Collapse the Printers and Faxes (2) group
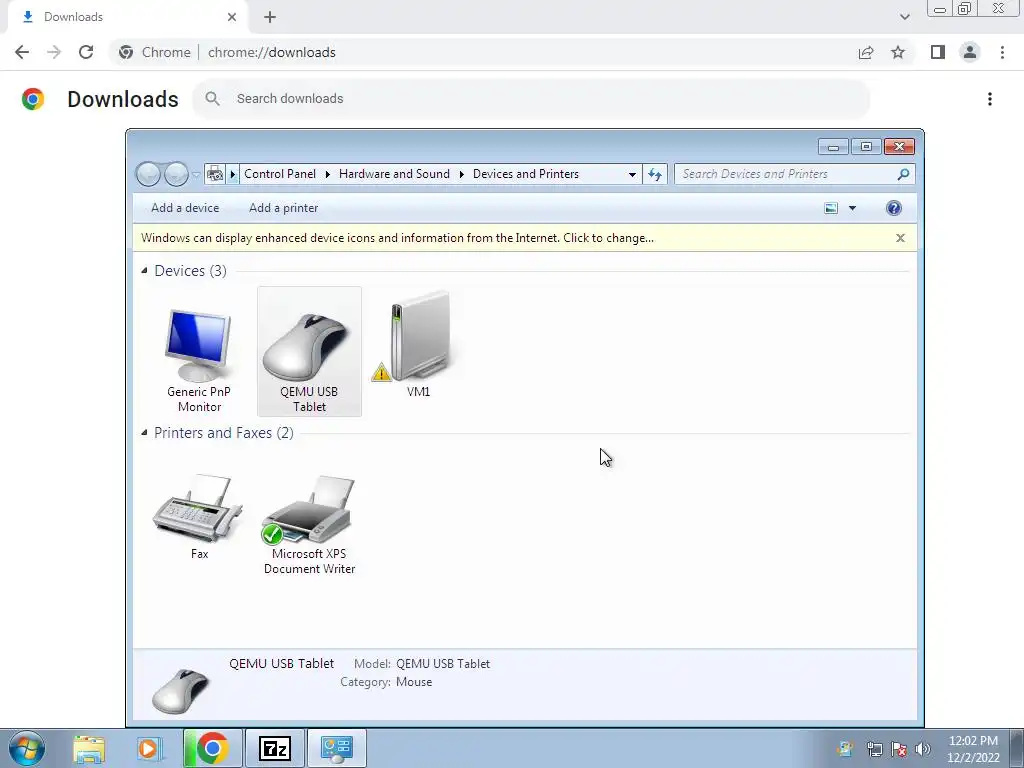The height and width of the screenshot is (768, 1024). coord(144,432)
